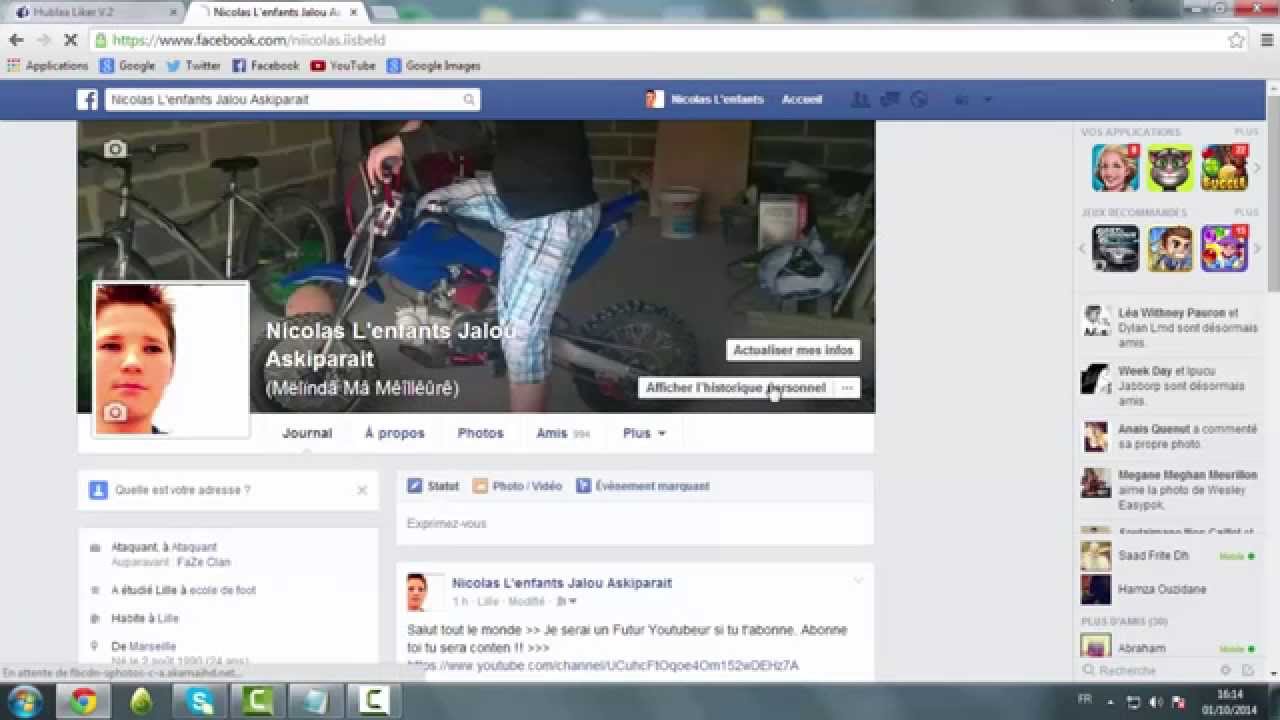The width and height of the screenshot is (1280, 720).
Task: Show next apps with right chevron
Action: 1257,167
